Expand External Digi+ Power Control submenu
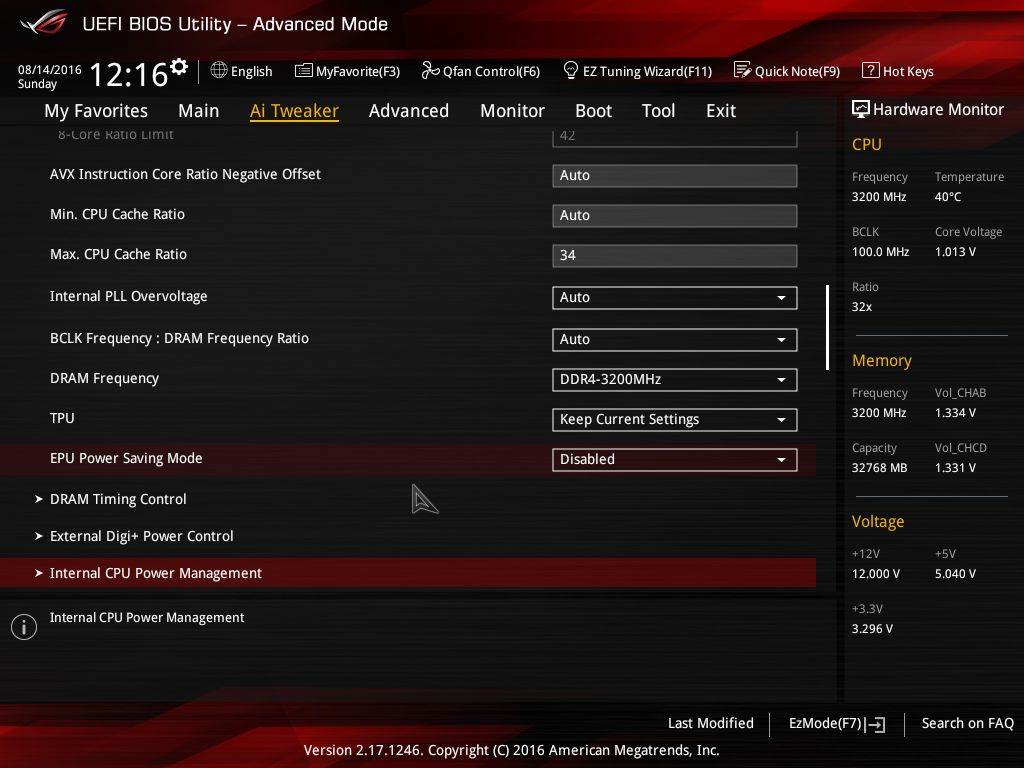 click(134, 536)
